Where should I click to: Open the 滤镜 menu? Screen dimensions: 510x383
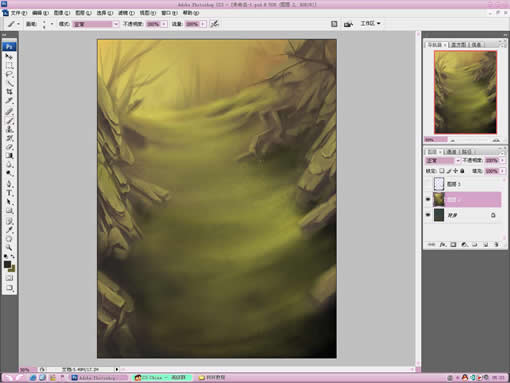(x=126, y=13)
